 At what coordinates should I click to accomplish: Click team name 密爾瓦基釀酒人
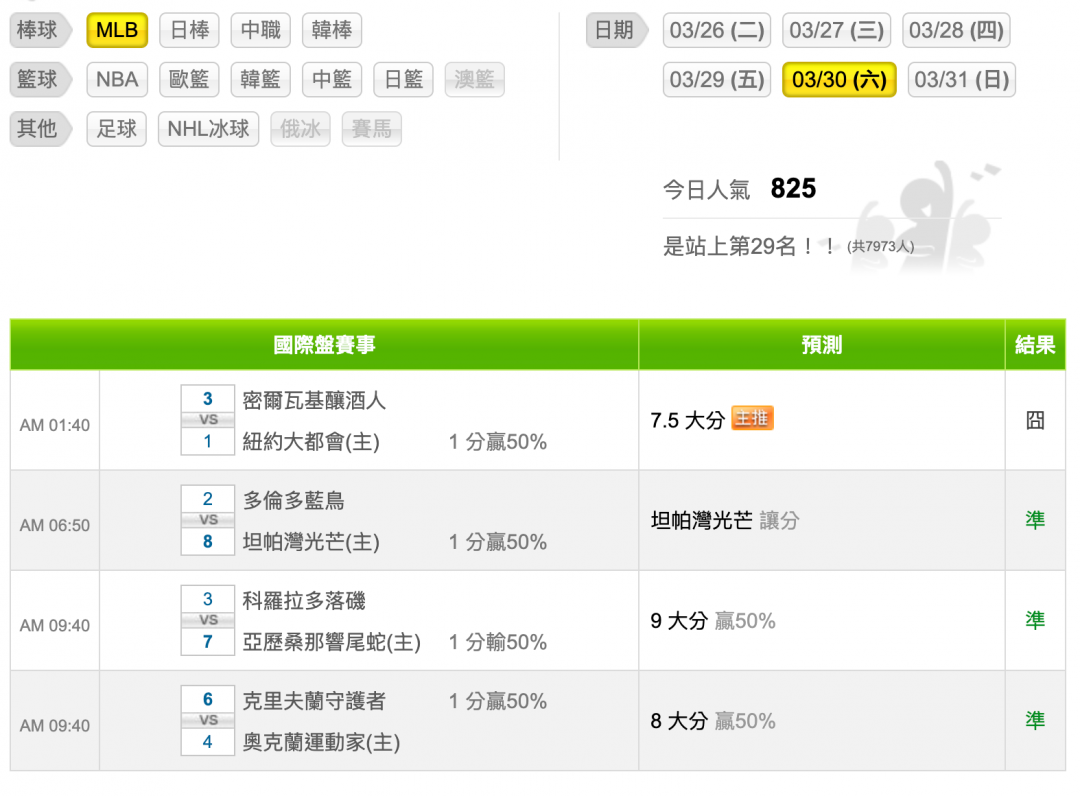click(314, 400)
